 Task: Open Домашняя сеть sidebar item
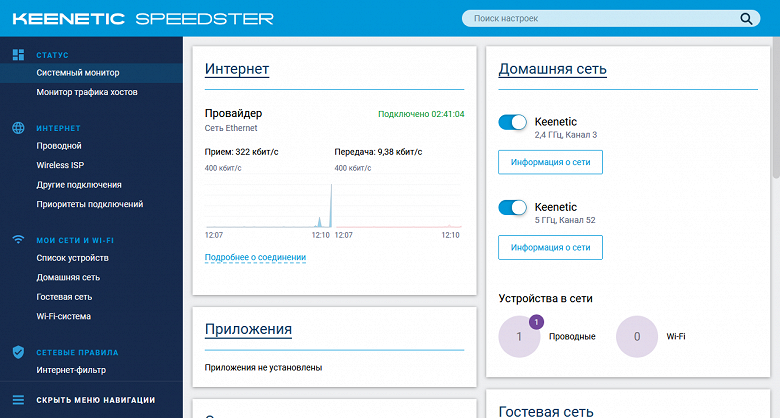click(68, 277)
